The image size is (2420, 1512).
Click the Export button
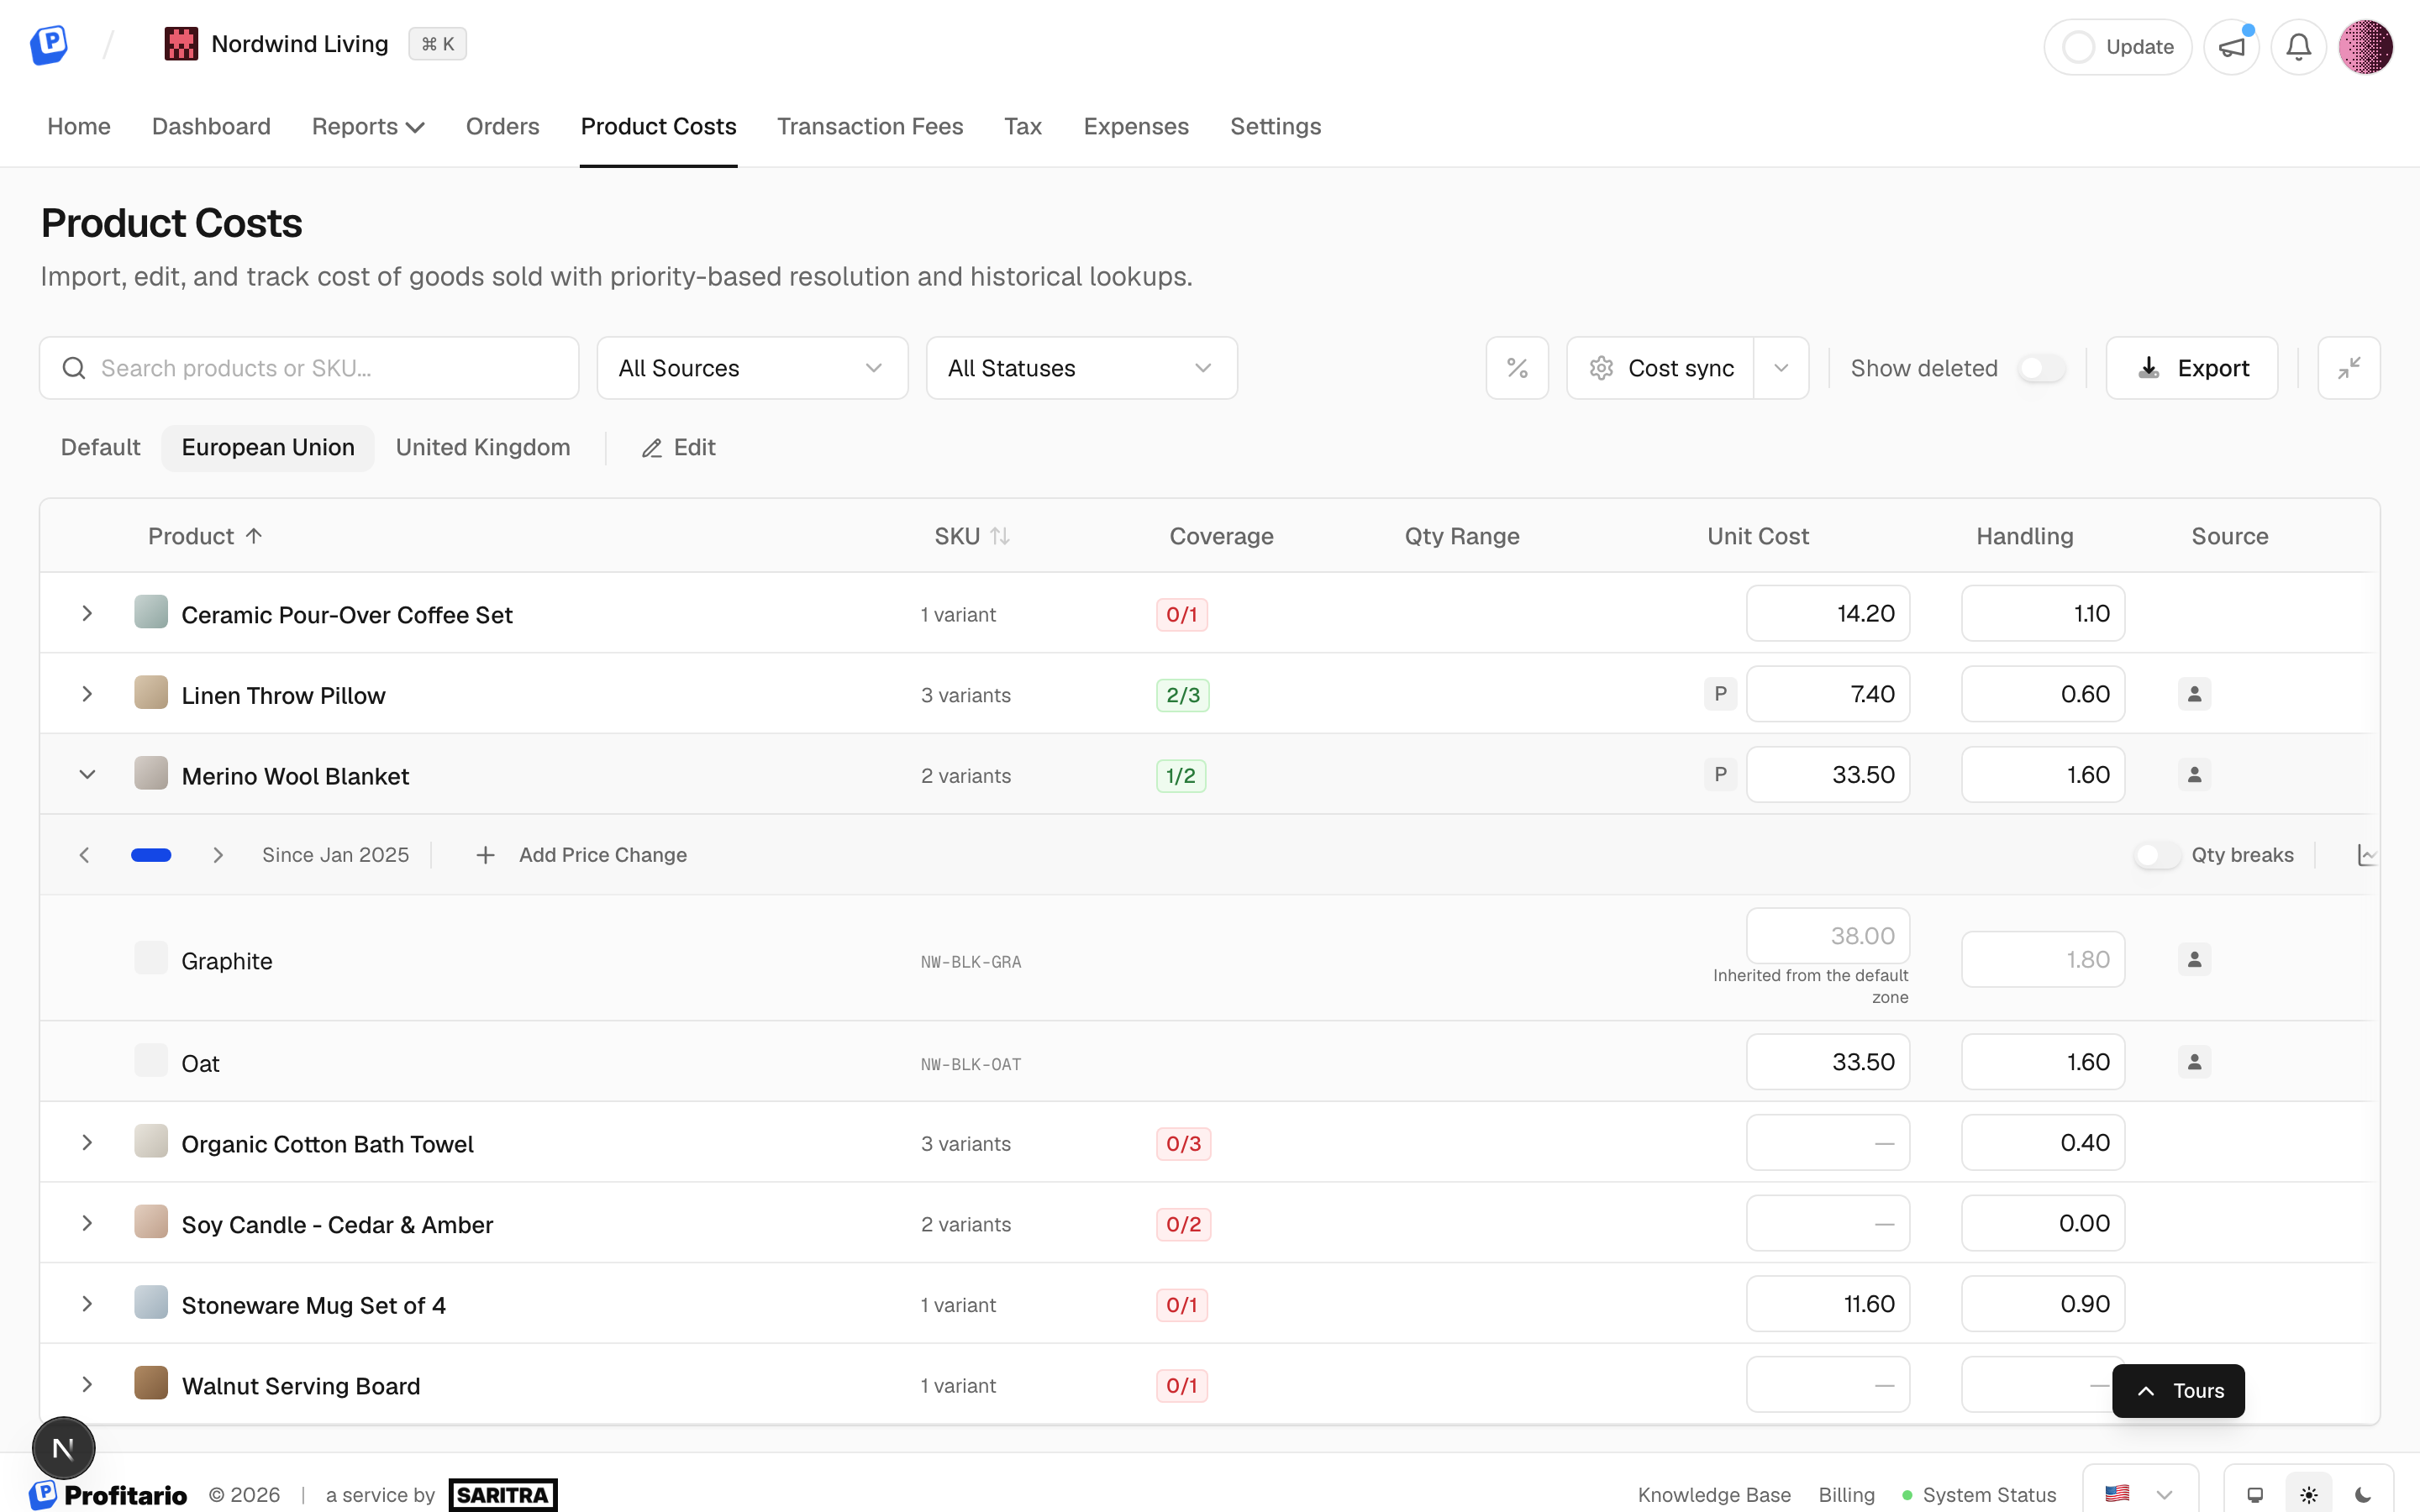pos(2192,368)
